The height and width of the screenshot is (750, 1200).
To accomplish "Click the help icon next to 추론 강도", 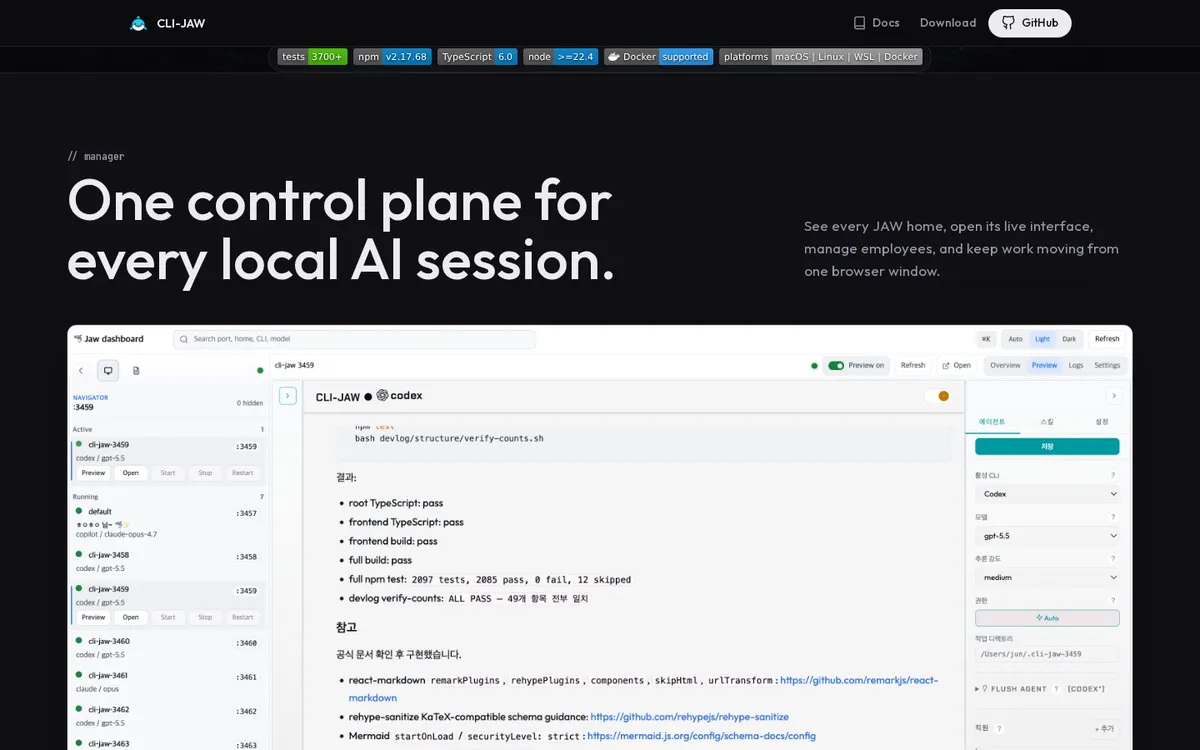I will pos(1113,558).
